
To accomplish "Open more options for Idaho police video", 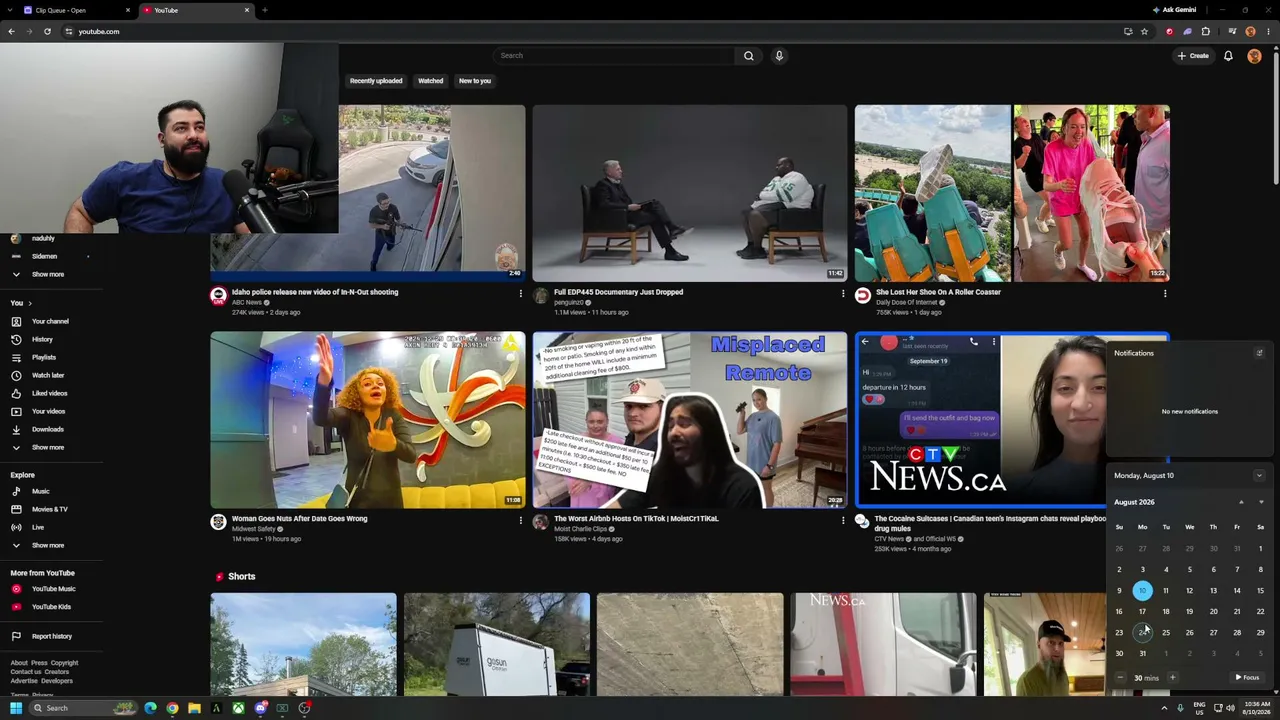I will [520, 293].
